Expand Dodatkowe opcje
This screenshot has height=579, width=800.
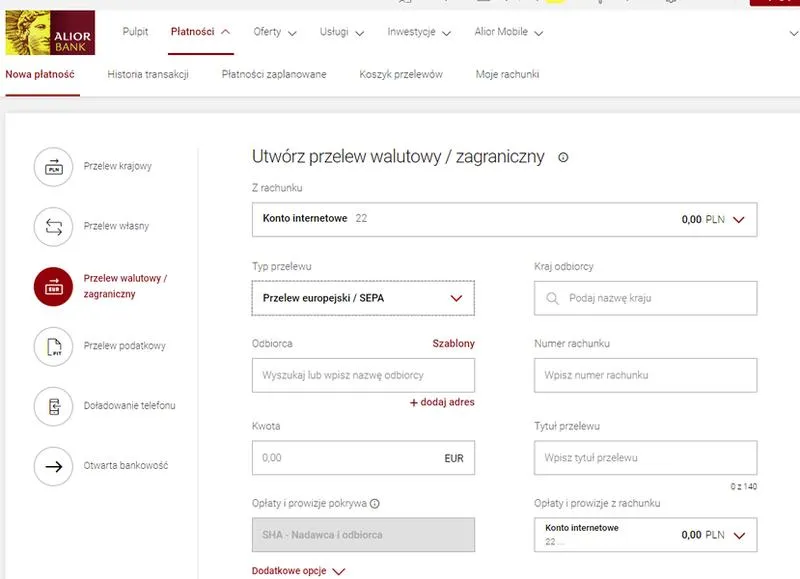point(292,570)
